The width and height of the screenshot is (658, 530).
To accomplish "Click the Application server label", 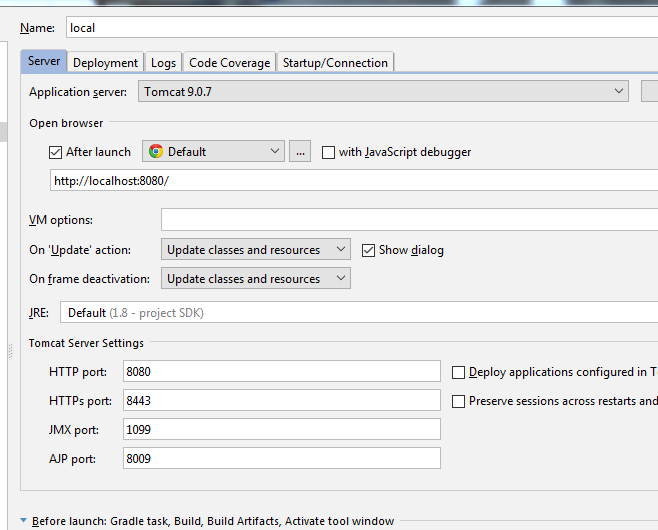I will 78,92.
